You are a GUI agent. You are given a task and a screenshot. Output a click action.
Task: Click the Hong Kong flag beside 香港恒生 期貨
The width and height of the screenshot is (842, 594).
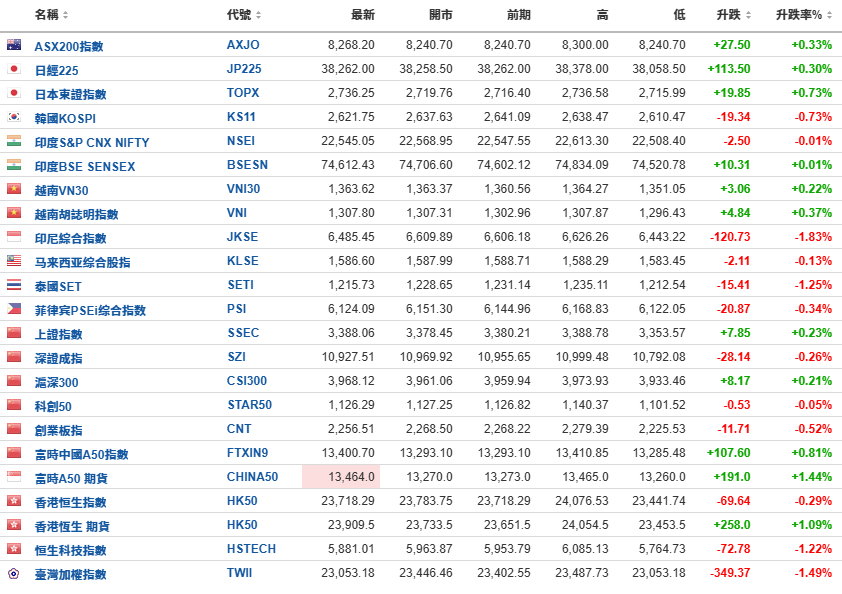point(14,525)
